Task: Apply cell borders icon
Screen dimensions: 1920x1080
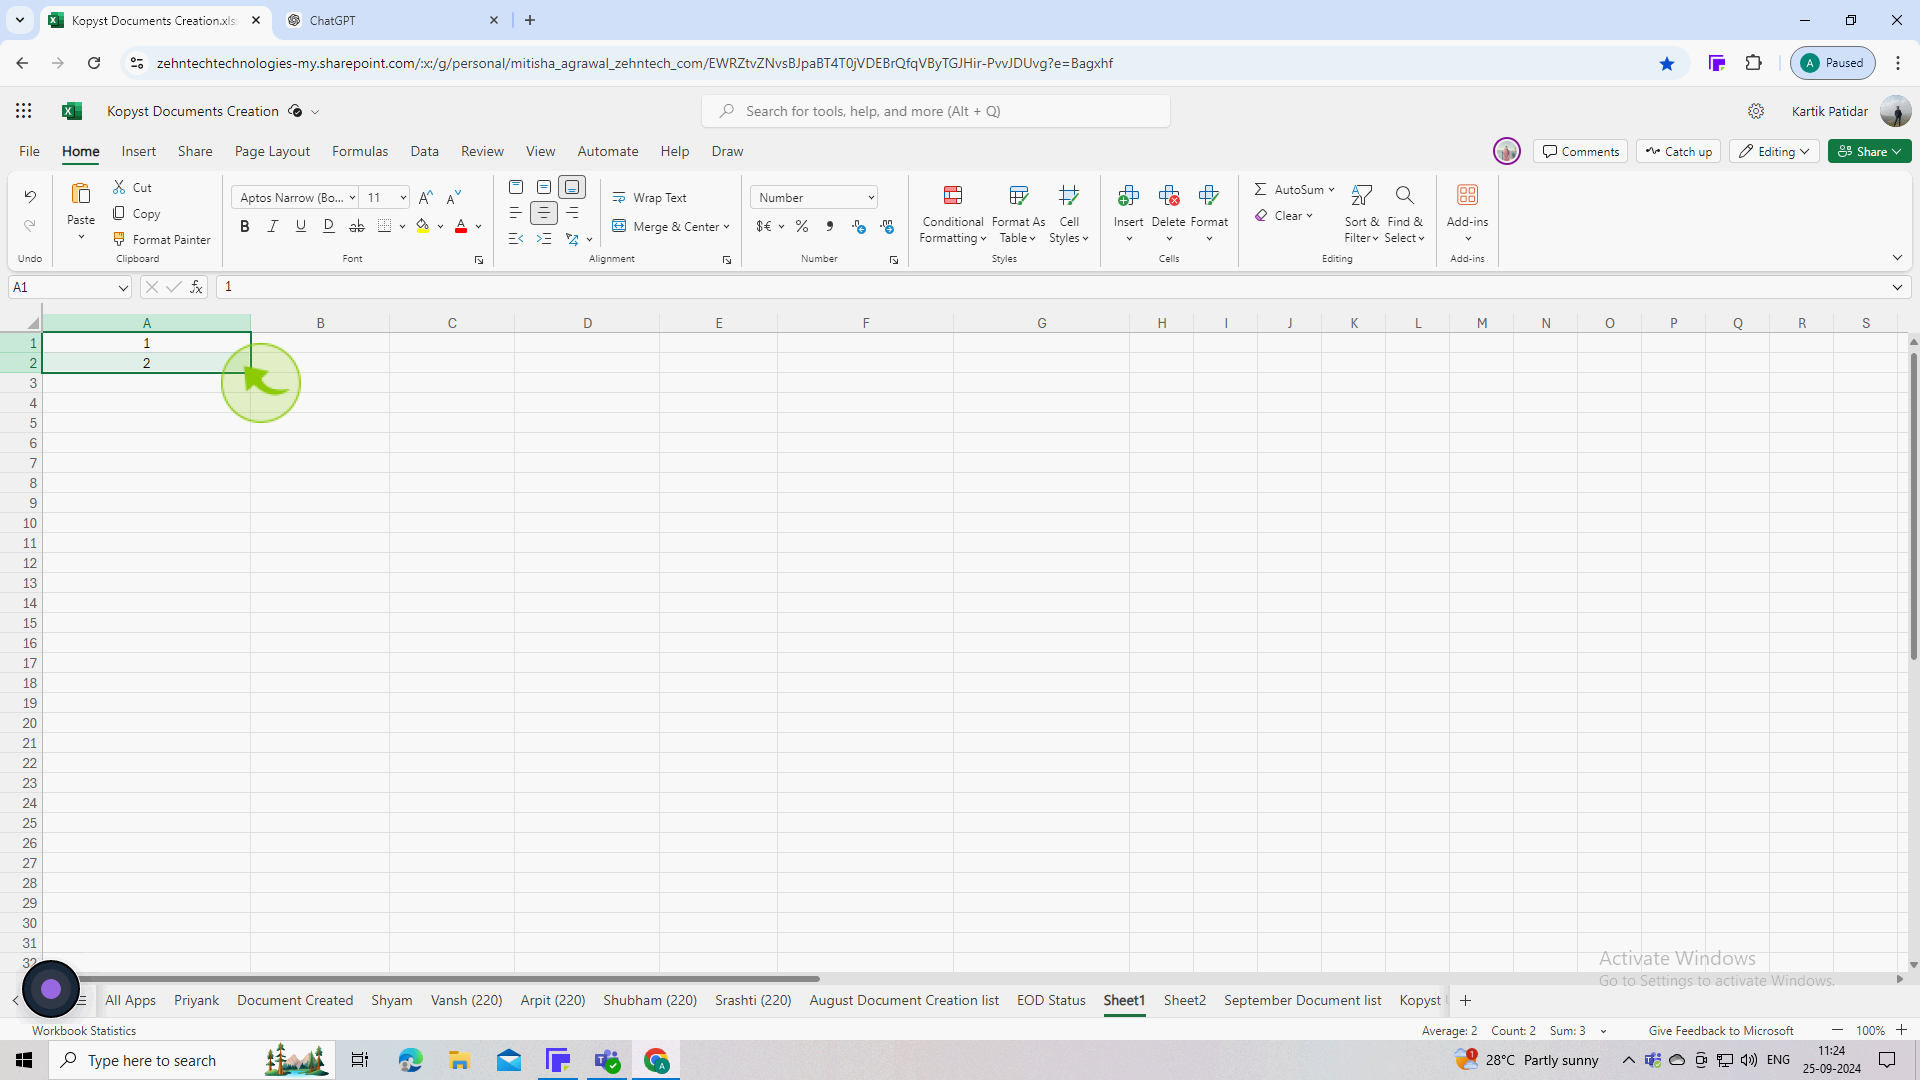Action: (385, 226)
